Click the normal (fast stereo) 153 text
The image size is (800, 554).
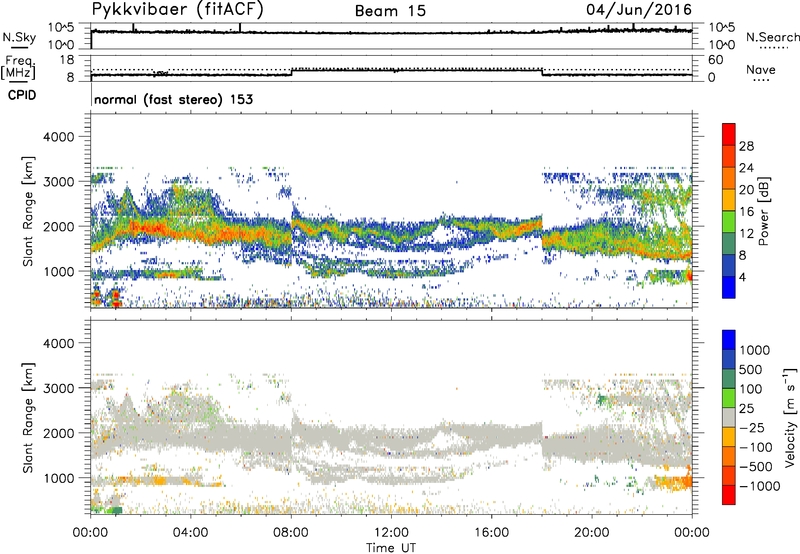(x=173, y=99)
